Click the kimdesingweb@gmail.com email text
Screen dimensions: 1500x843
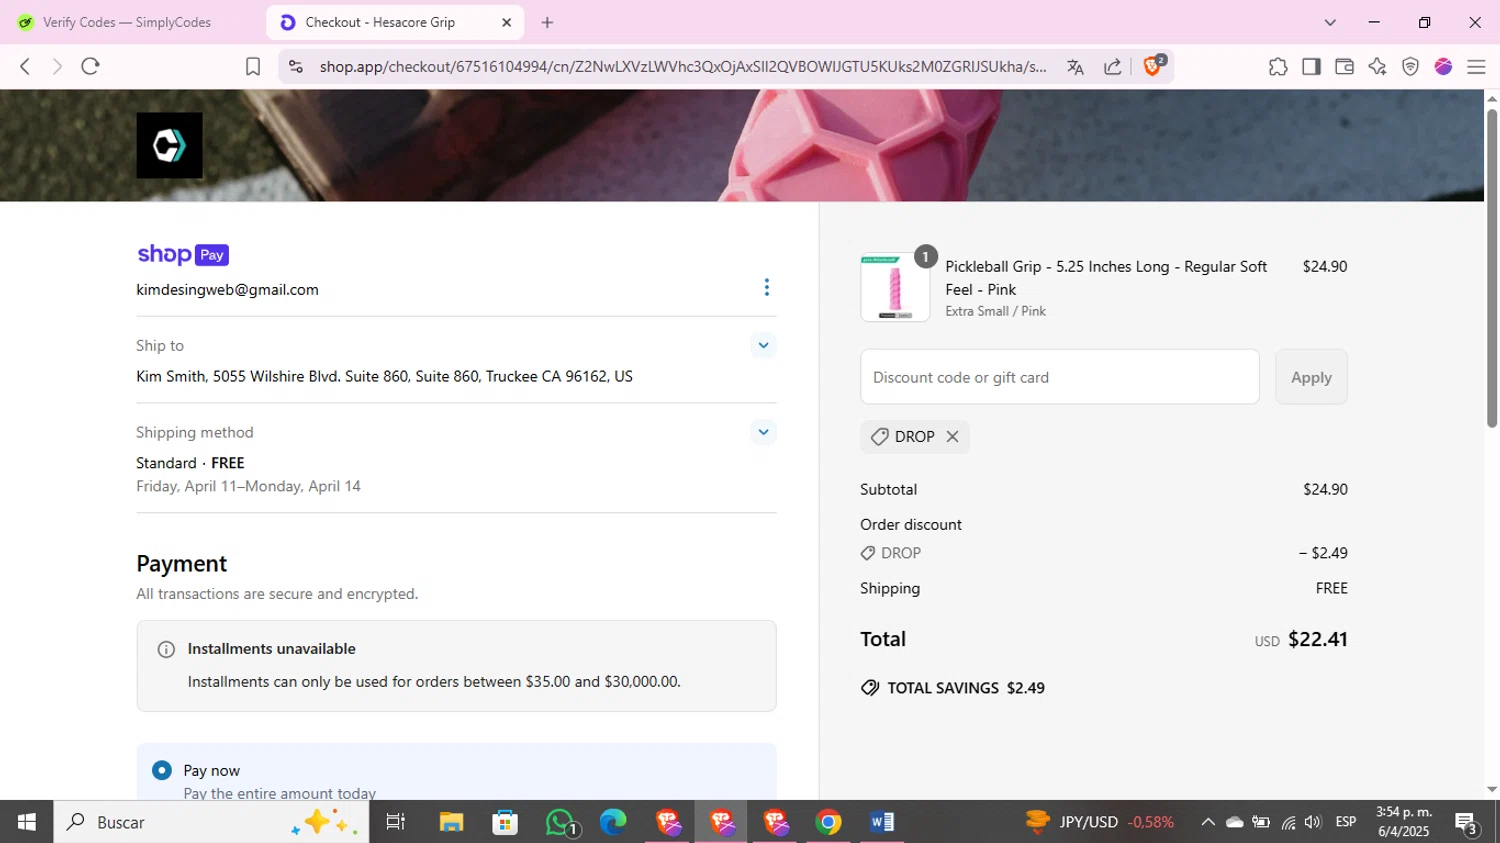click(227, 290)
